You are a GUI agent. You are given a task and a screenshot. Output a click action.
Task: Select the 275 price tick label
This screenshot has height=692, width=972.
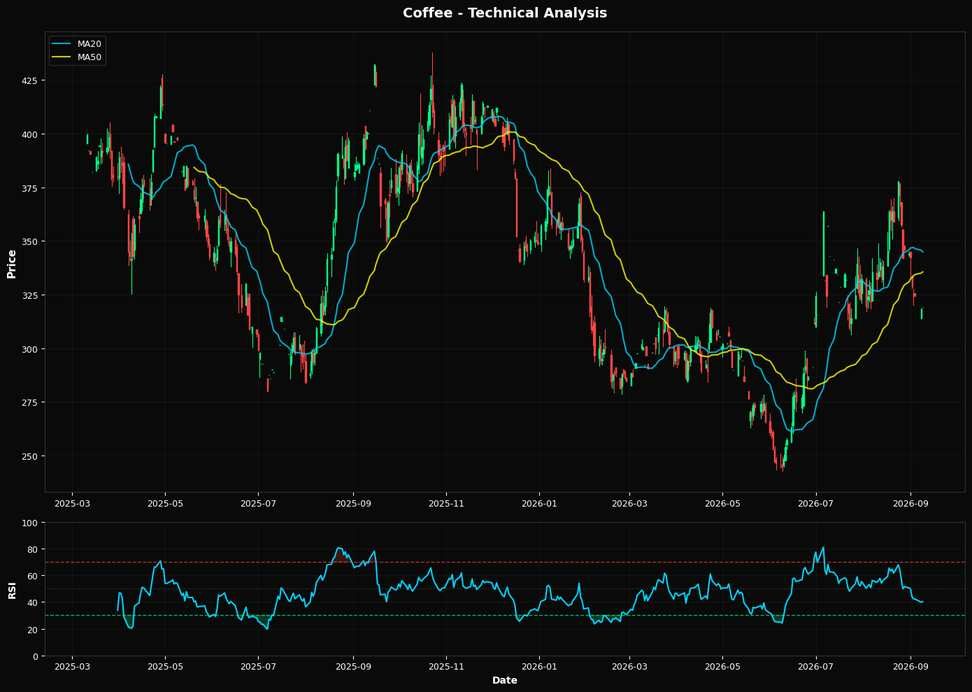point(32,402)
